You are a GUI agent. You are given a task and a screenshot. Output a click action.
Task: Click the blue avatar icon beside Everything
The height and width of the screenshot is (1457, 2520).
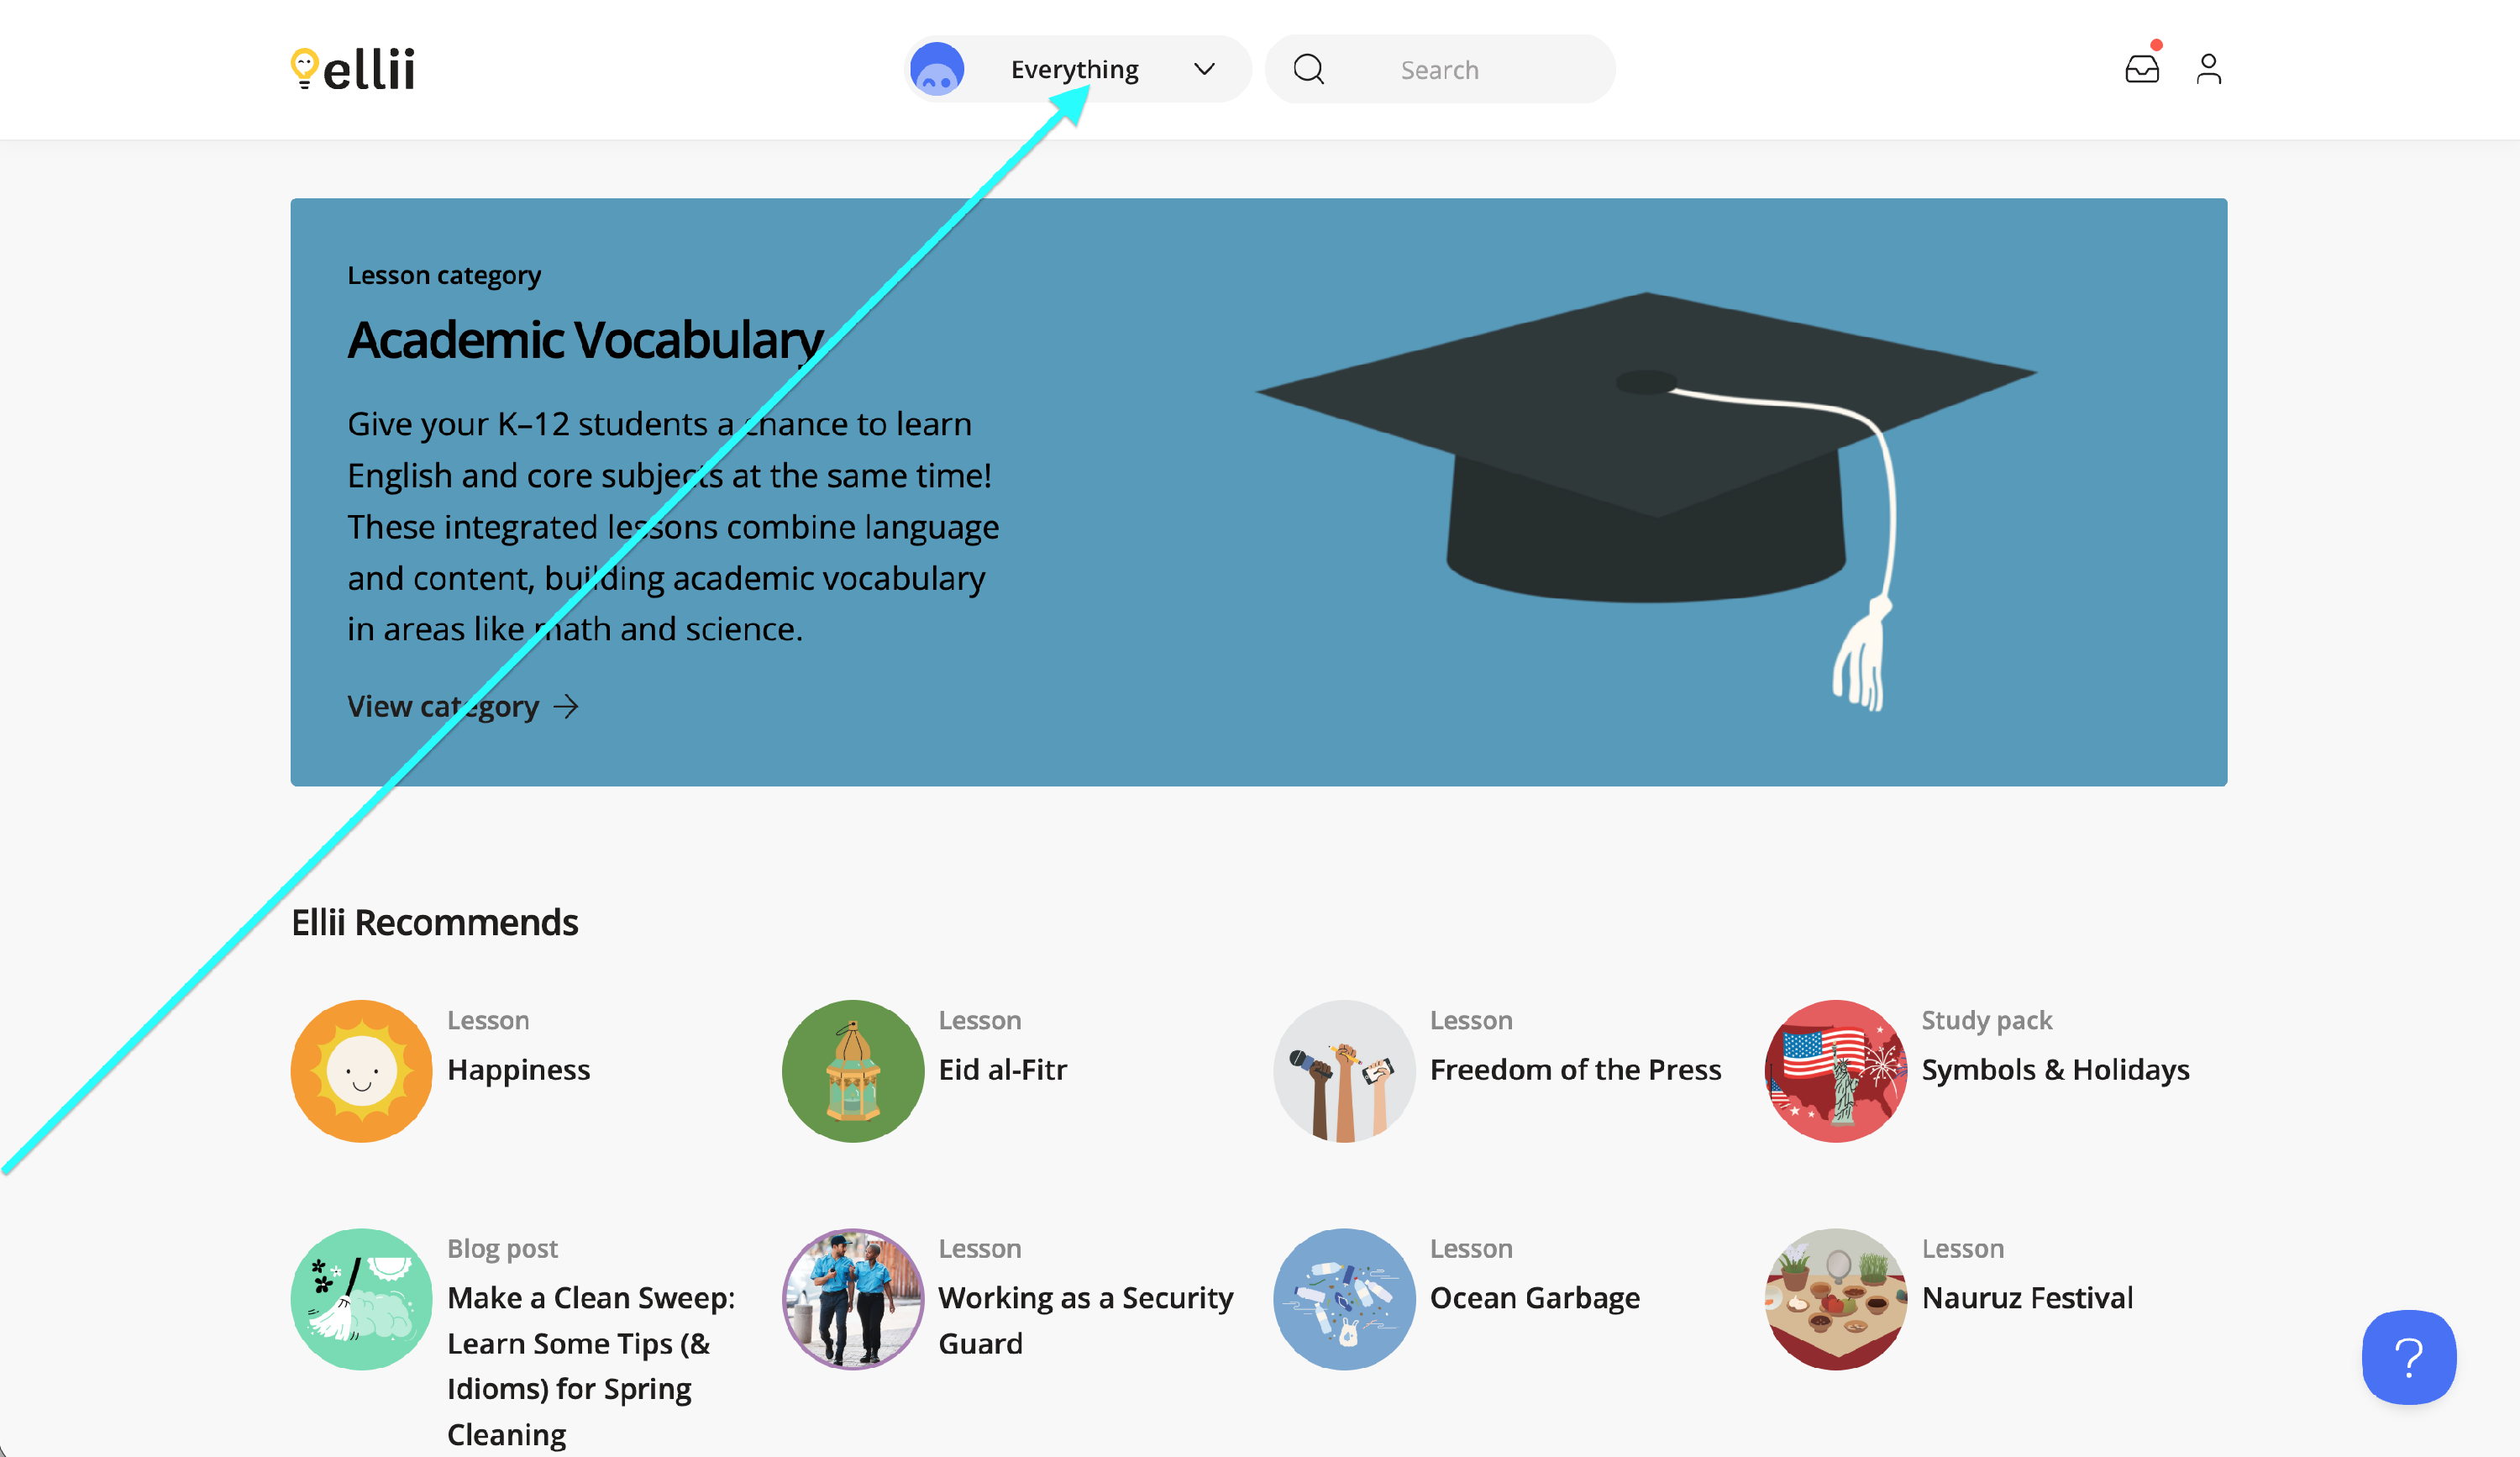(937, 69)
